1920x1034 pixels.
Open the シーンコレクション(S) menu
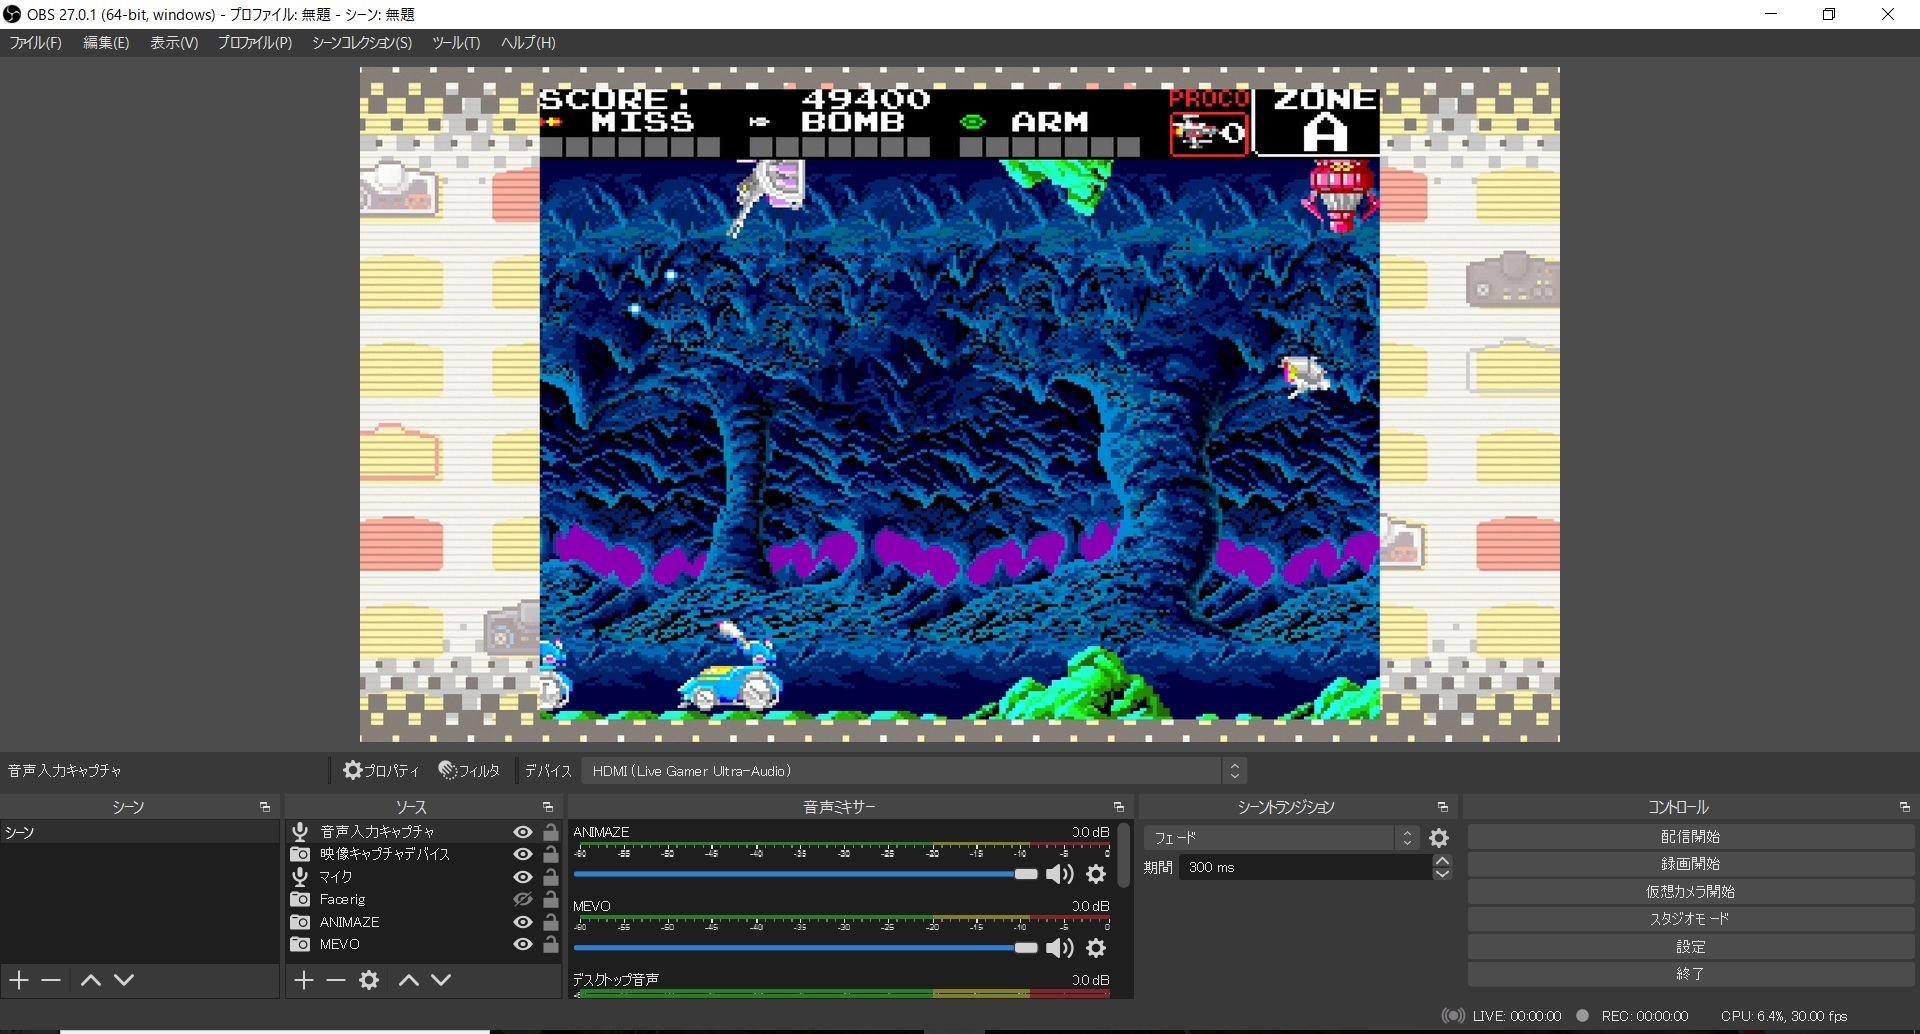362,43
